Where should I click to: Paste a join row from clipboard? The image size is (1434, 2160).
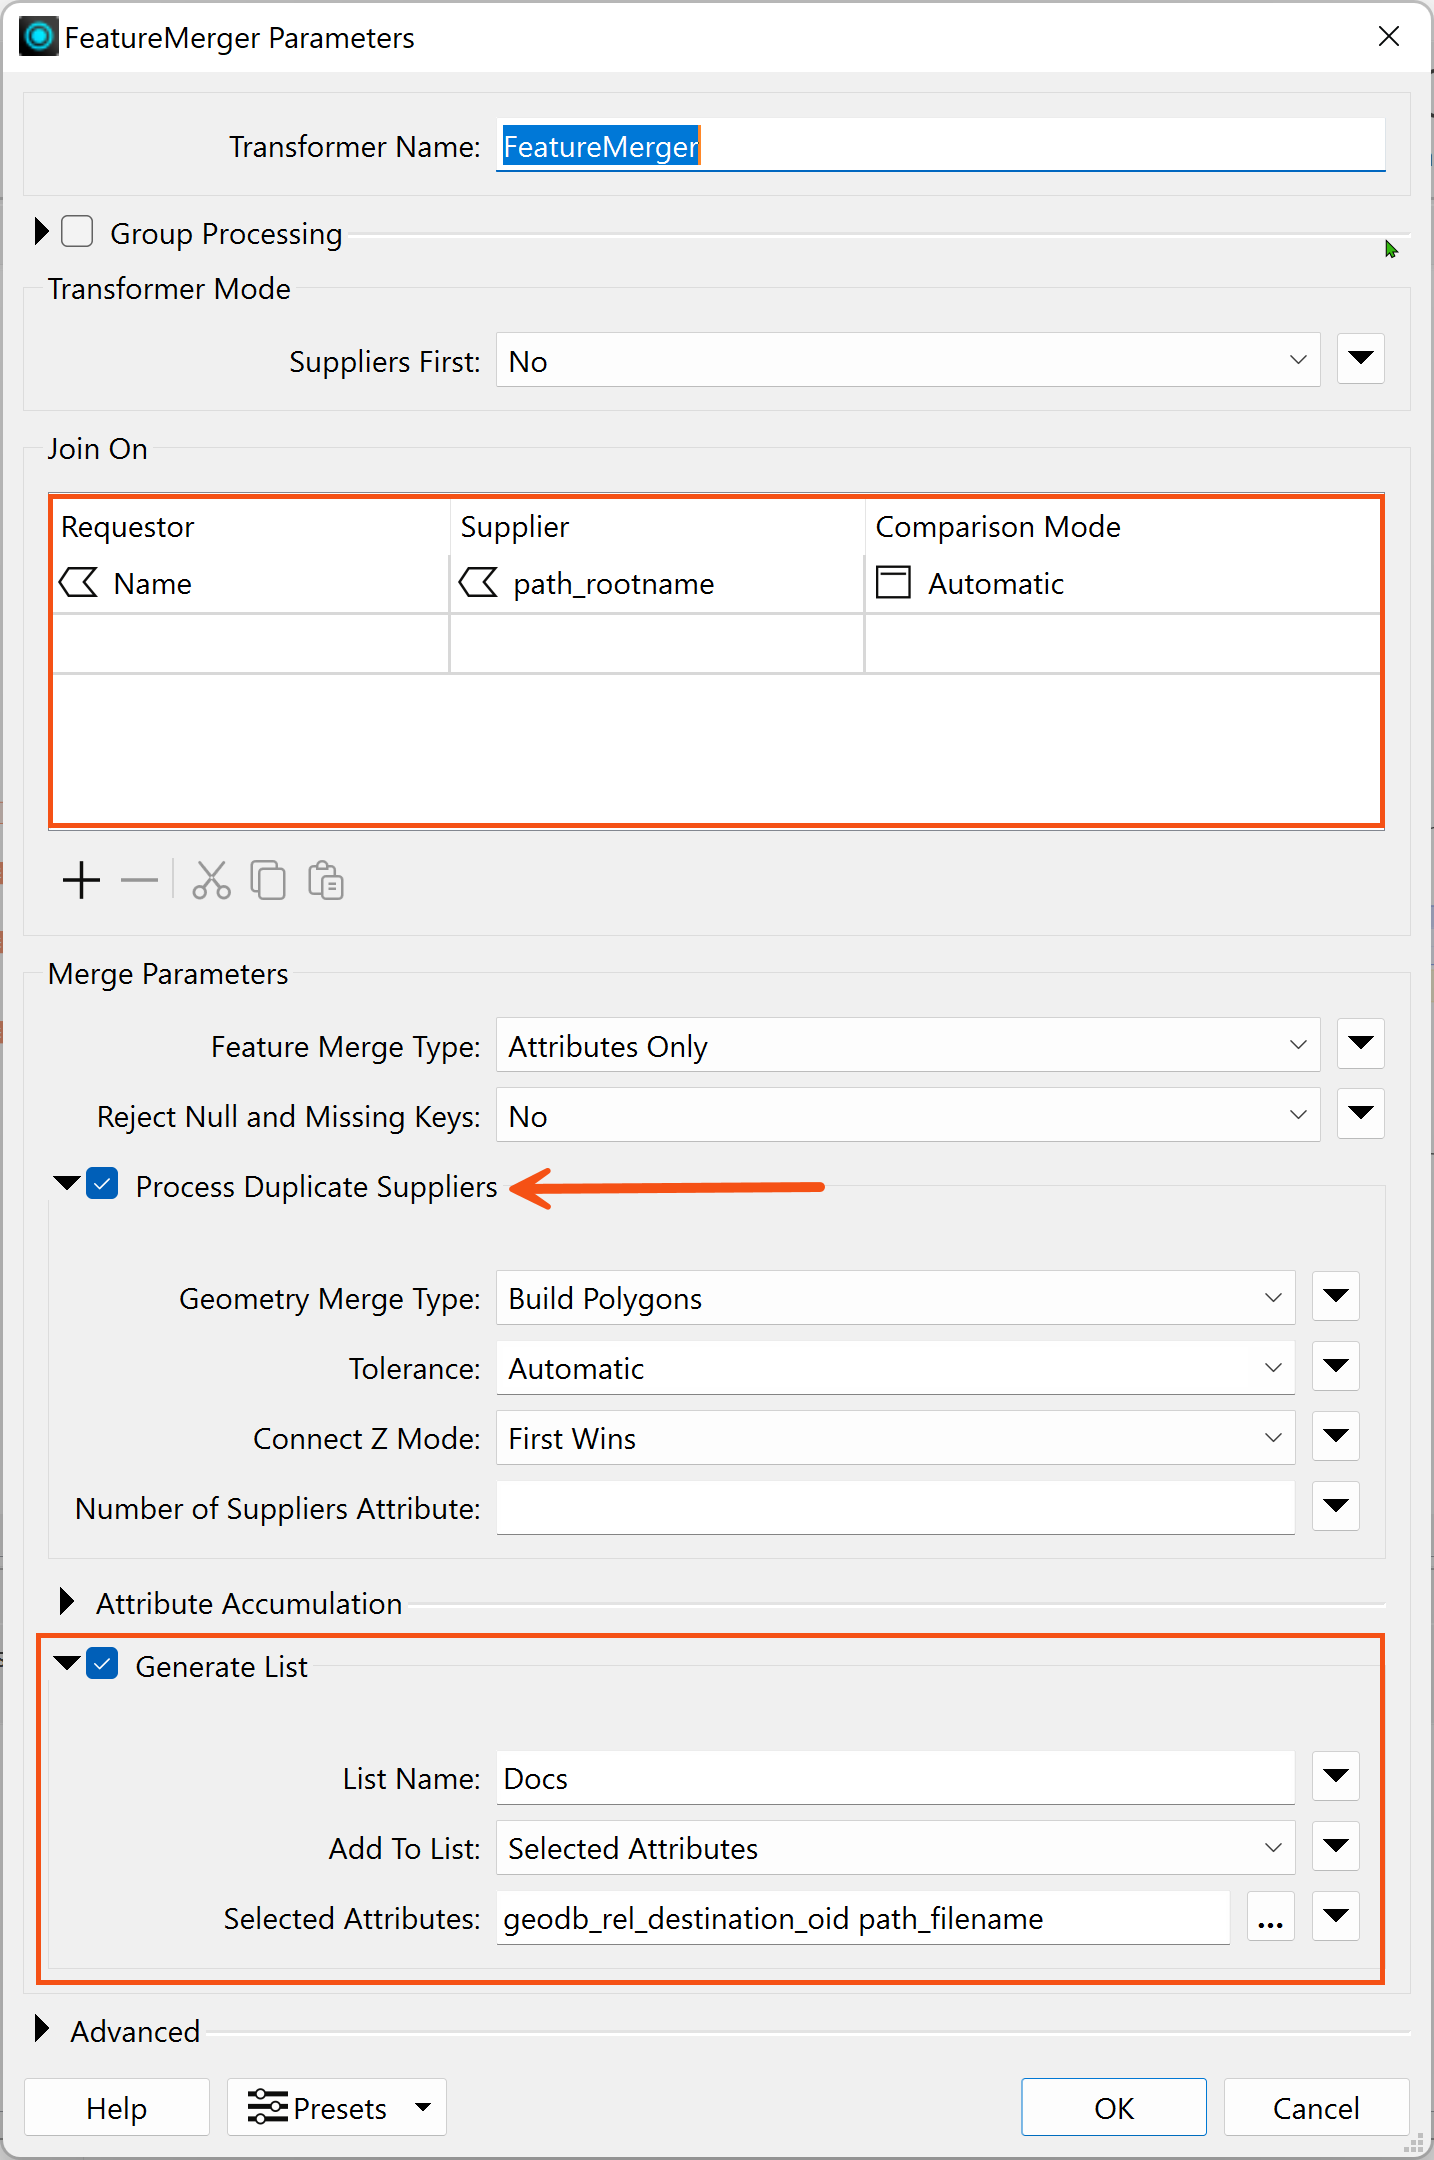(x=326, y=881)
